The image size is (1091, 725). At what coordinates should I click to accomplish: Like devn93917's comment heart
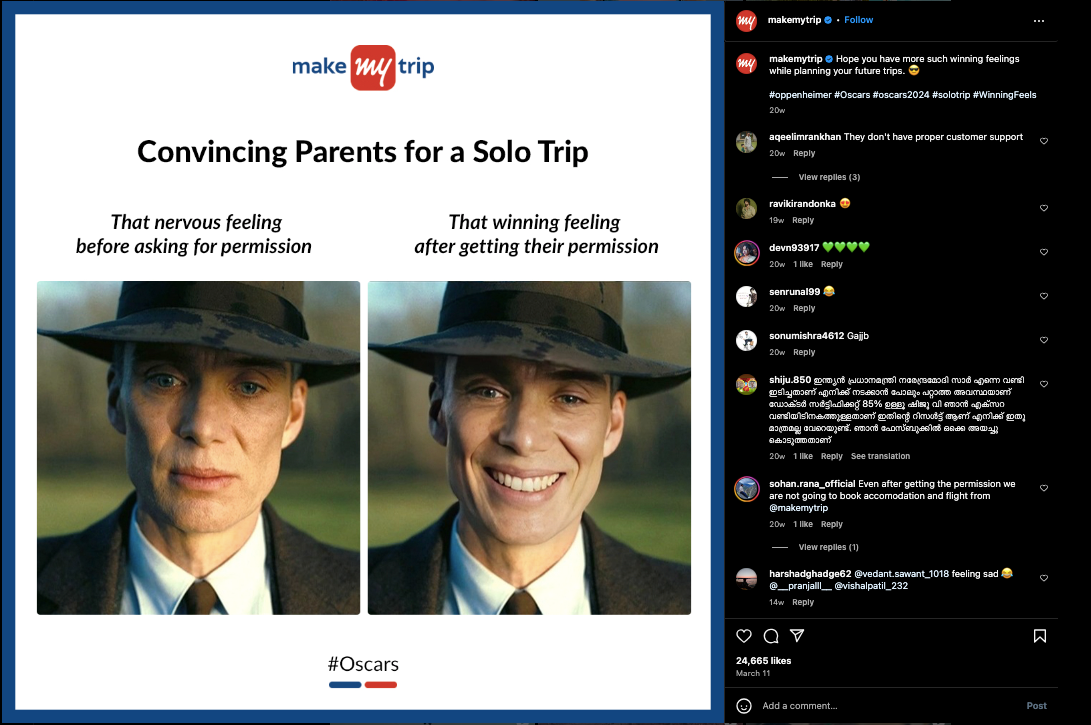point(1044,252)
